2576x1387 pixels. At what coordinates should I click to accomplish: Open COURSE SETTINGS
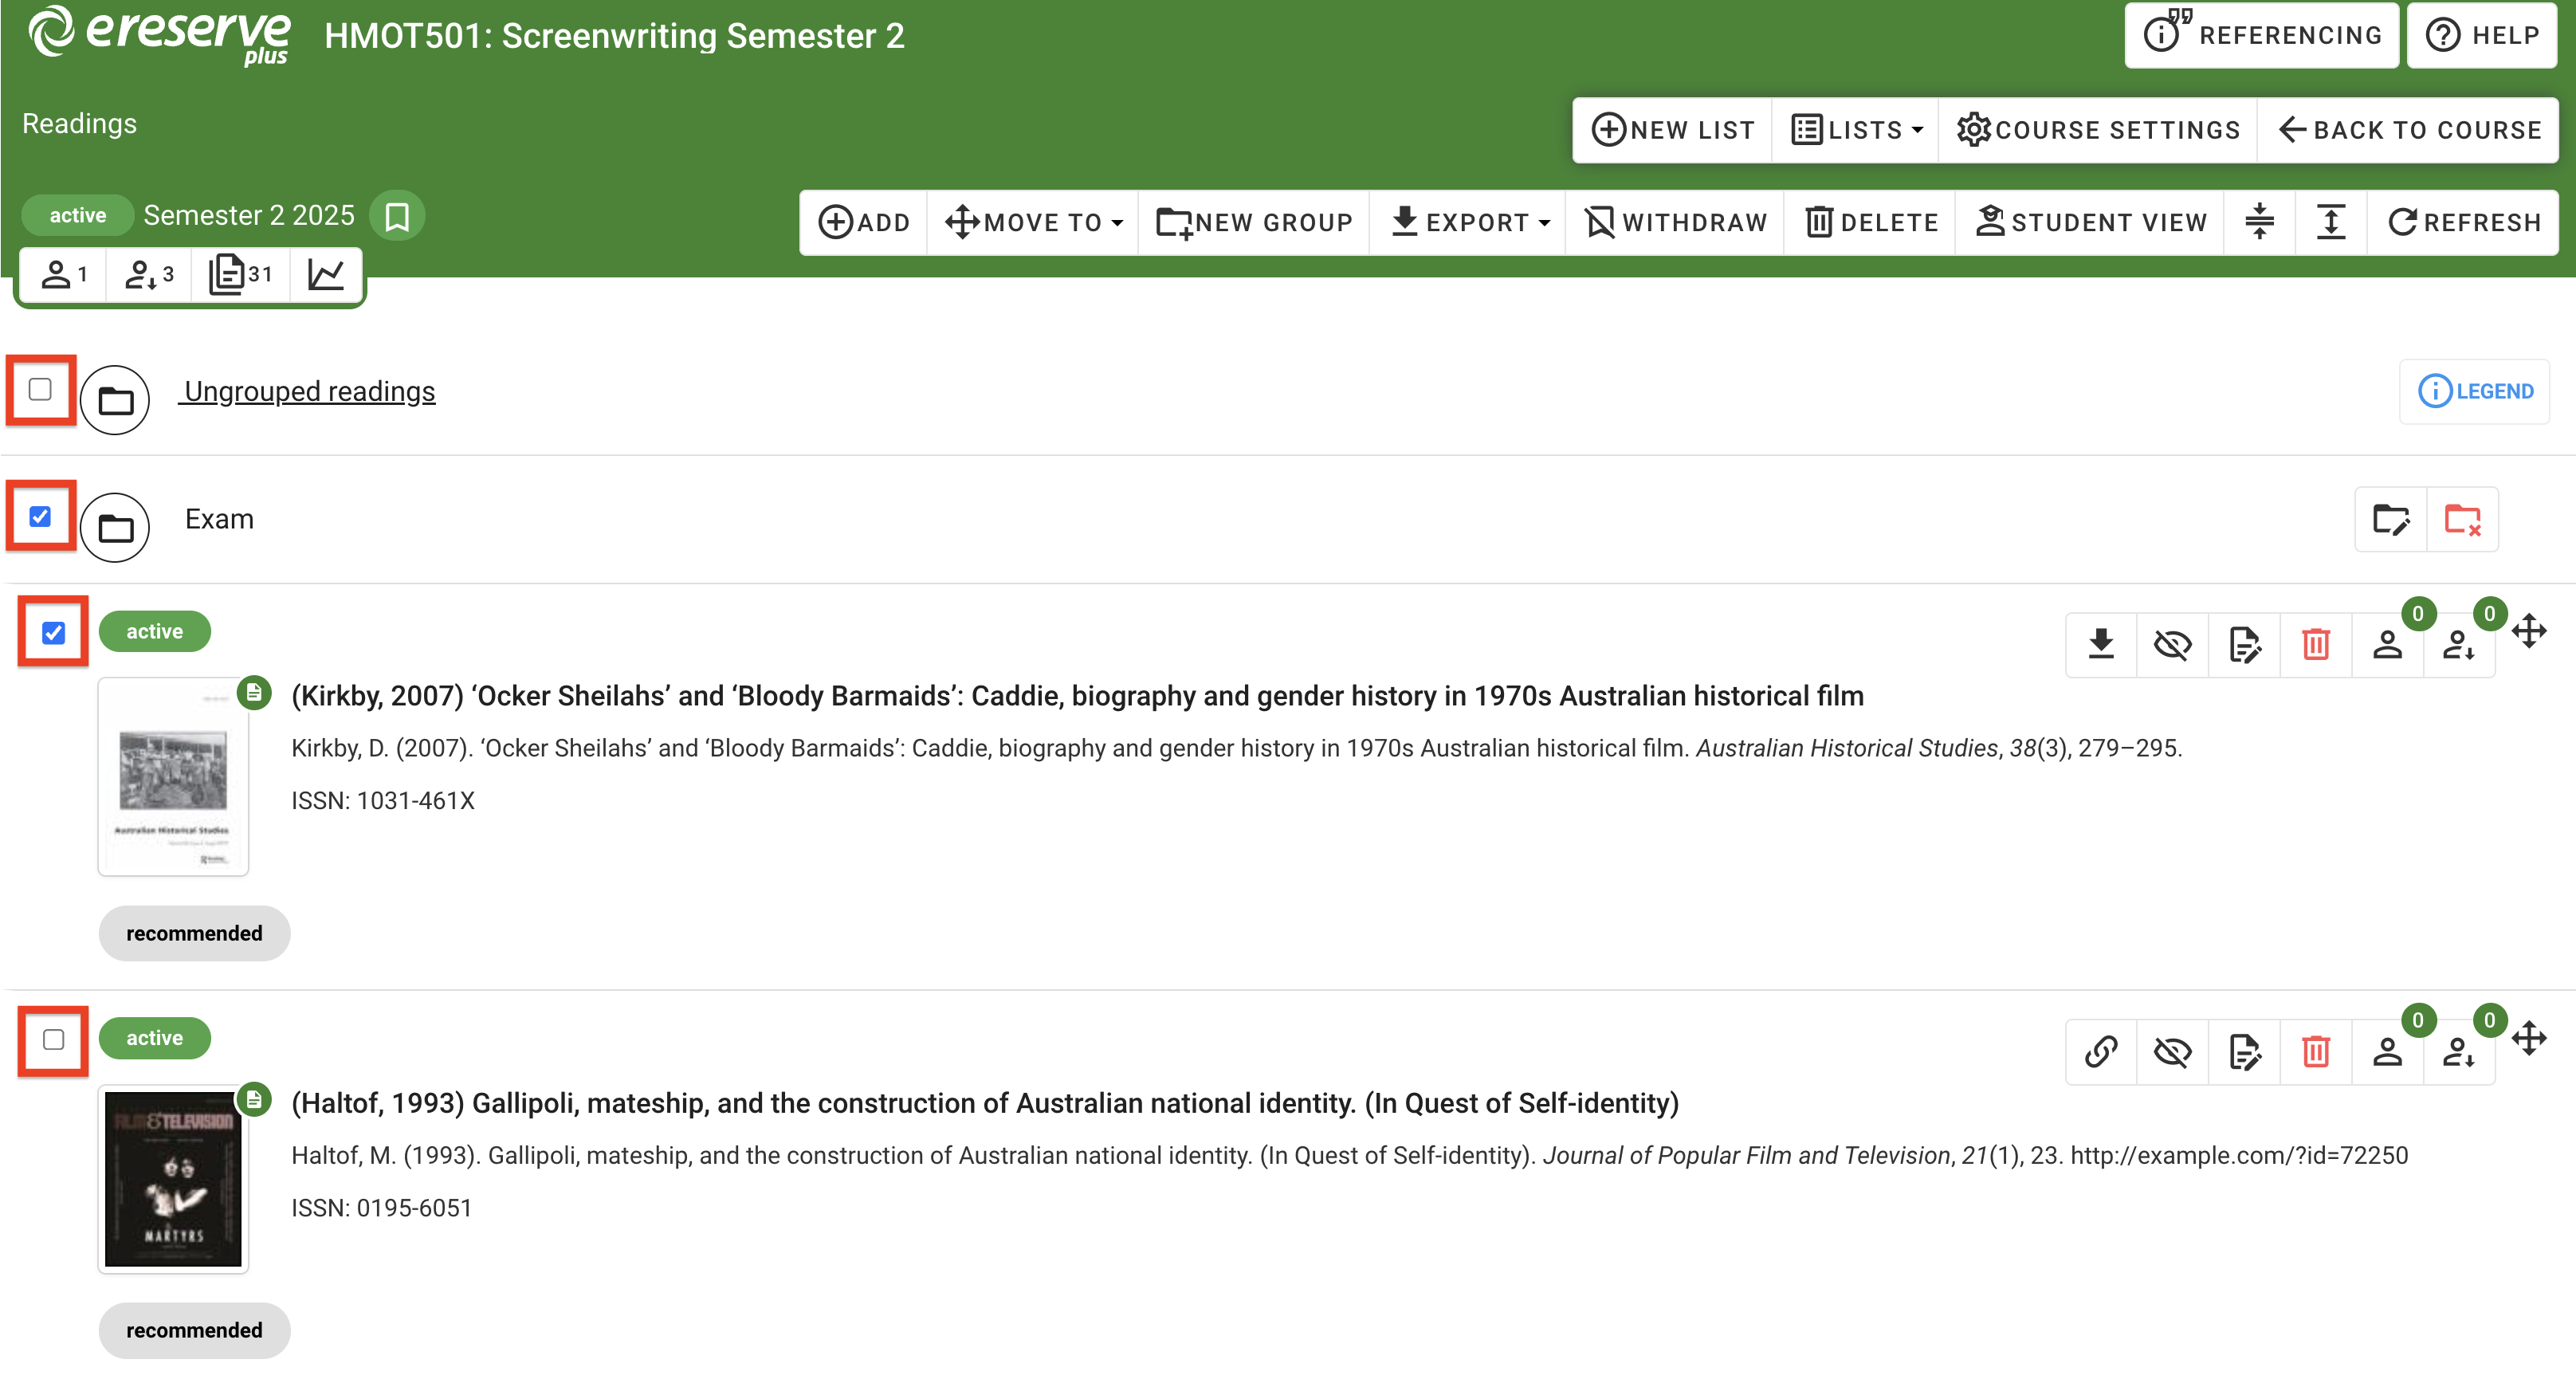[x=2098, y=129]
